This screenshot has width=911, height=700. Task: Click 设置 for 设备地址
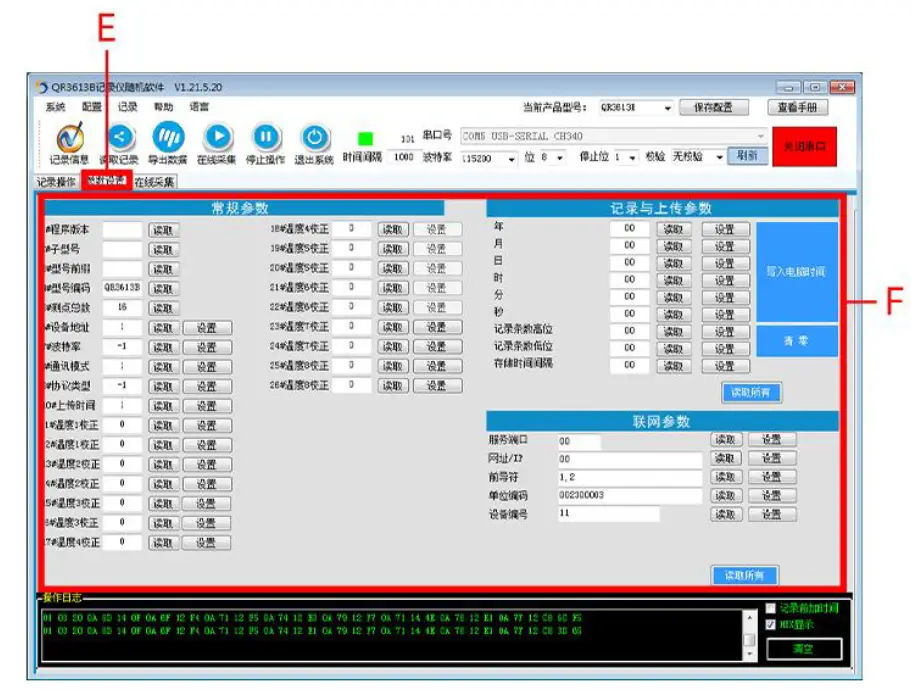coord(207,328)
